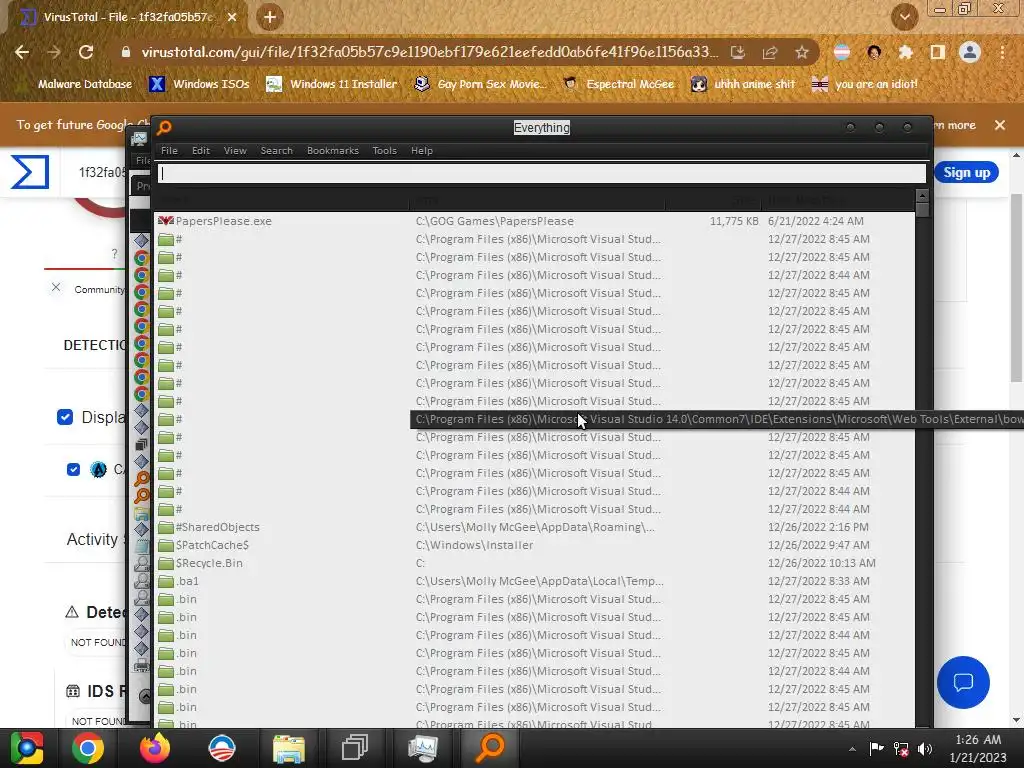Screen dimensions: 1024x768
Task: Click the 12/27/2022 8:33 AM date cell
Action: [818, 581]
